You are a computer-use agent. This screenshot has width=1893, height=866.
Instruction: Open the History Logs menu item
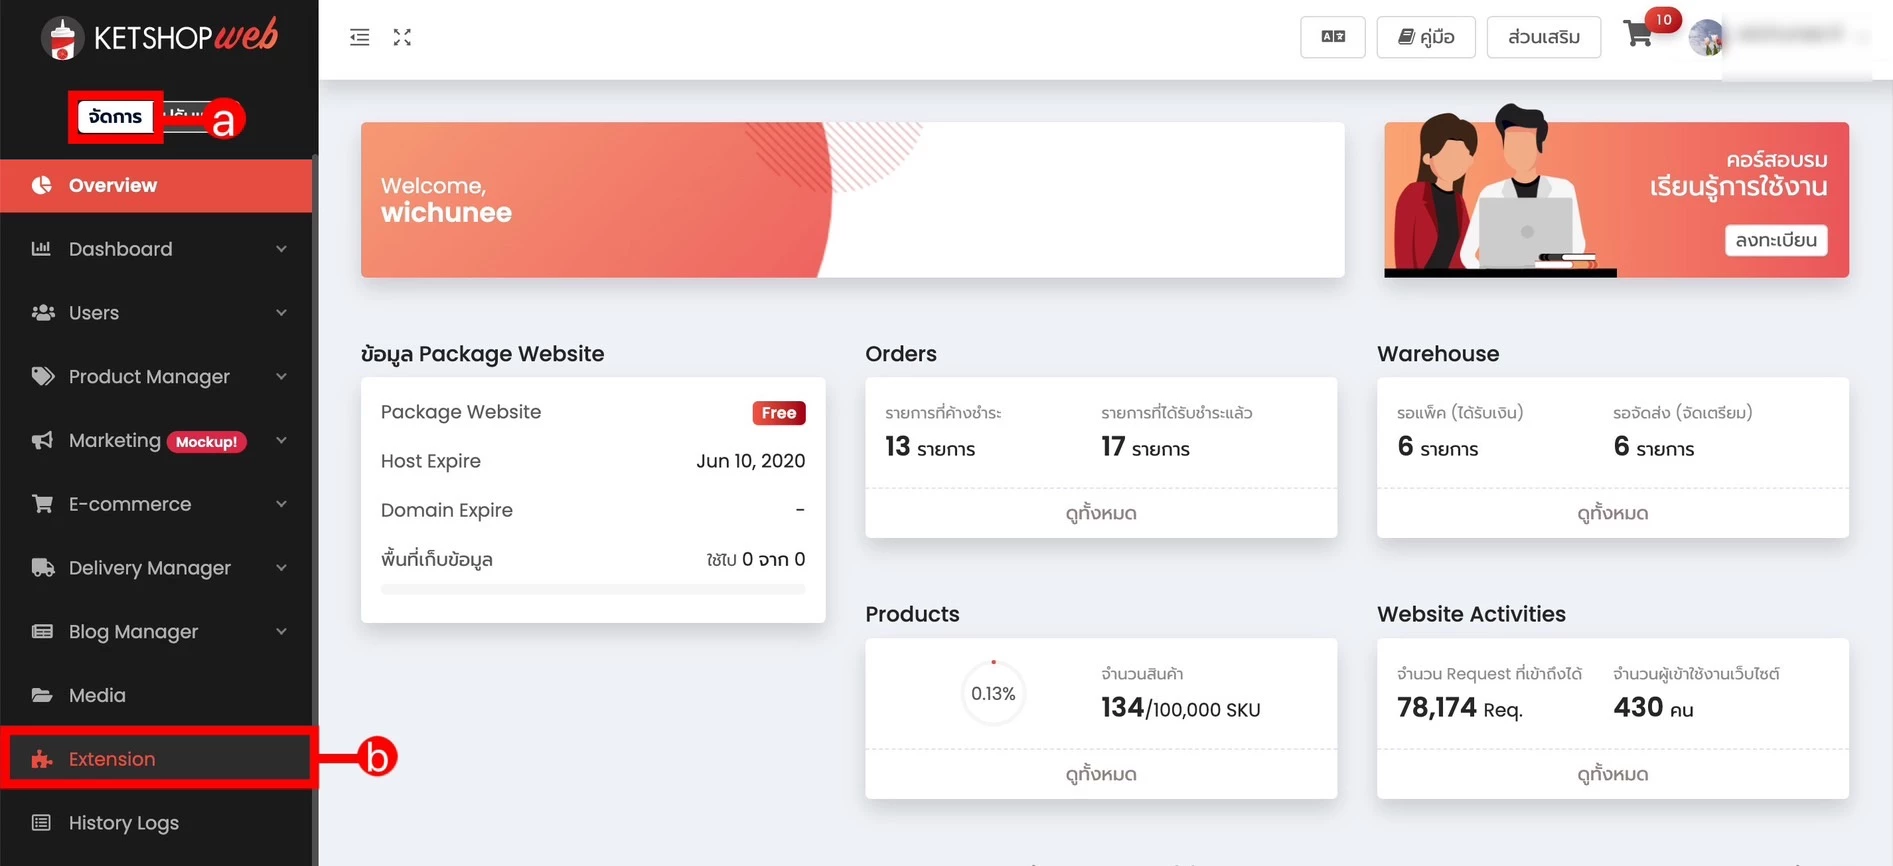pyautogui.click(x=156, y=823)
